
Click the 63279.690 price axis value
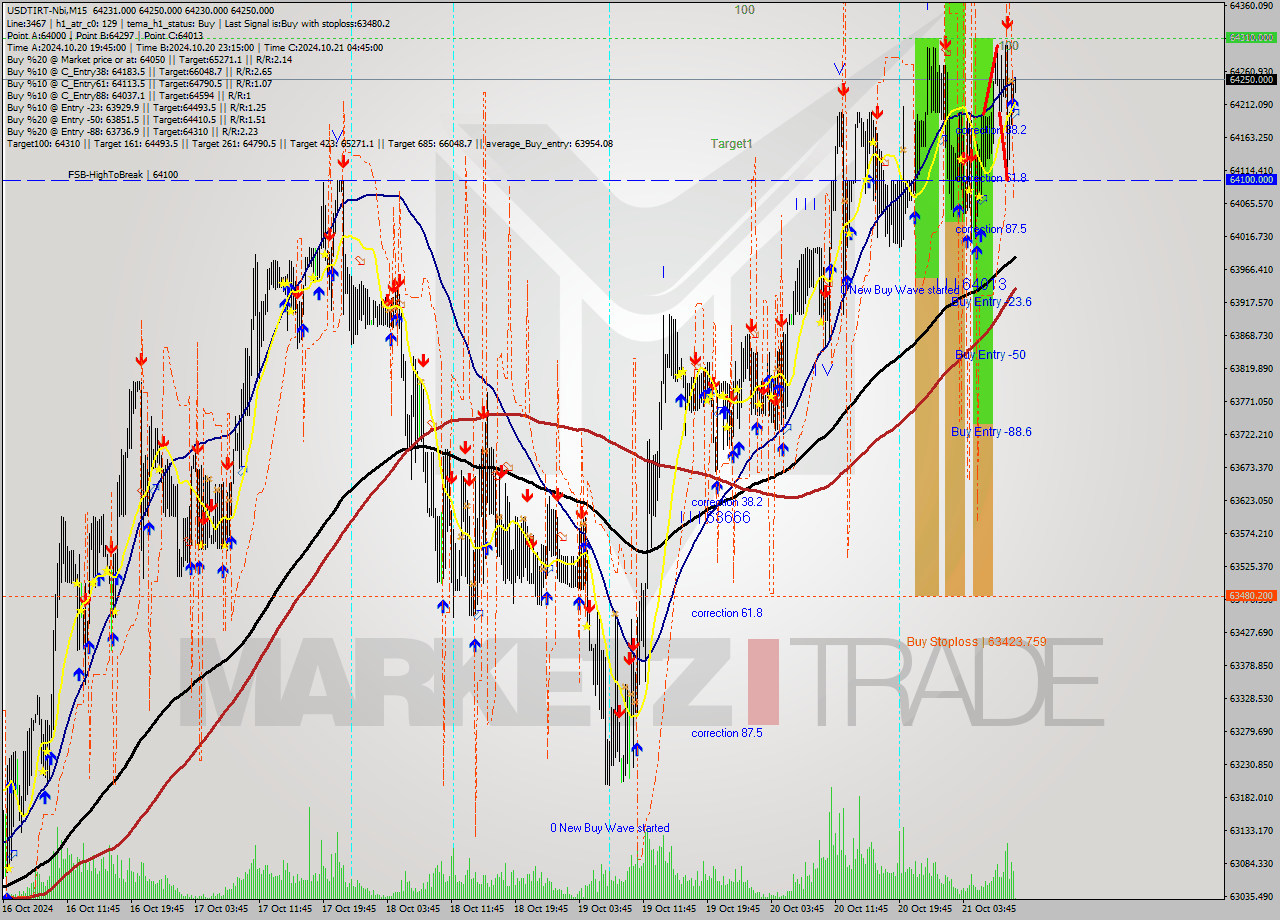pyautogui.click(x=1251, y=731)
